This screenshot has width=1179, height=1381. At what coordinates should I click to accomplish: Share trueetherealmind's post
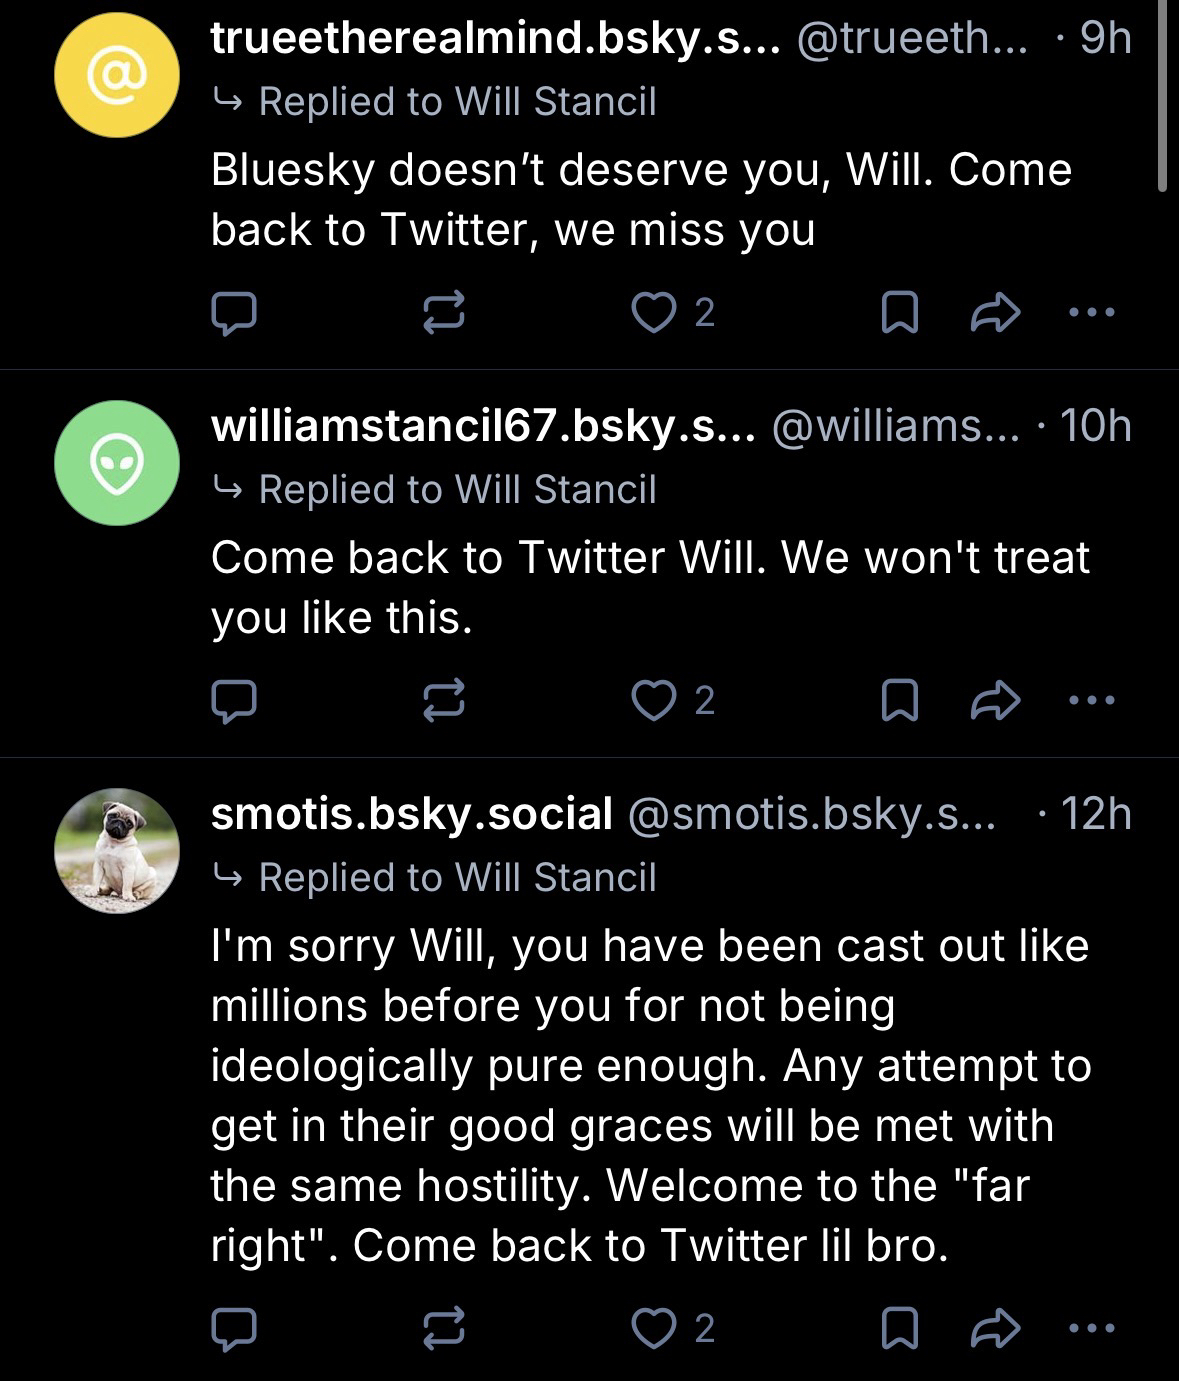point(995,313)
